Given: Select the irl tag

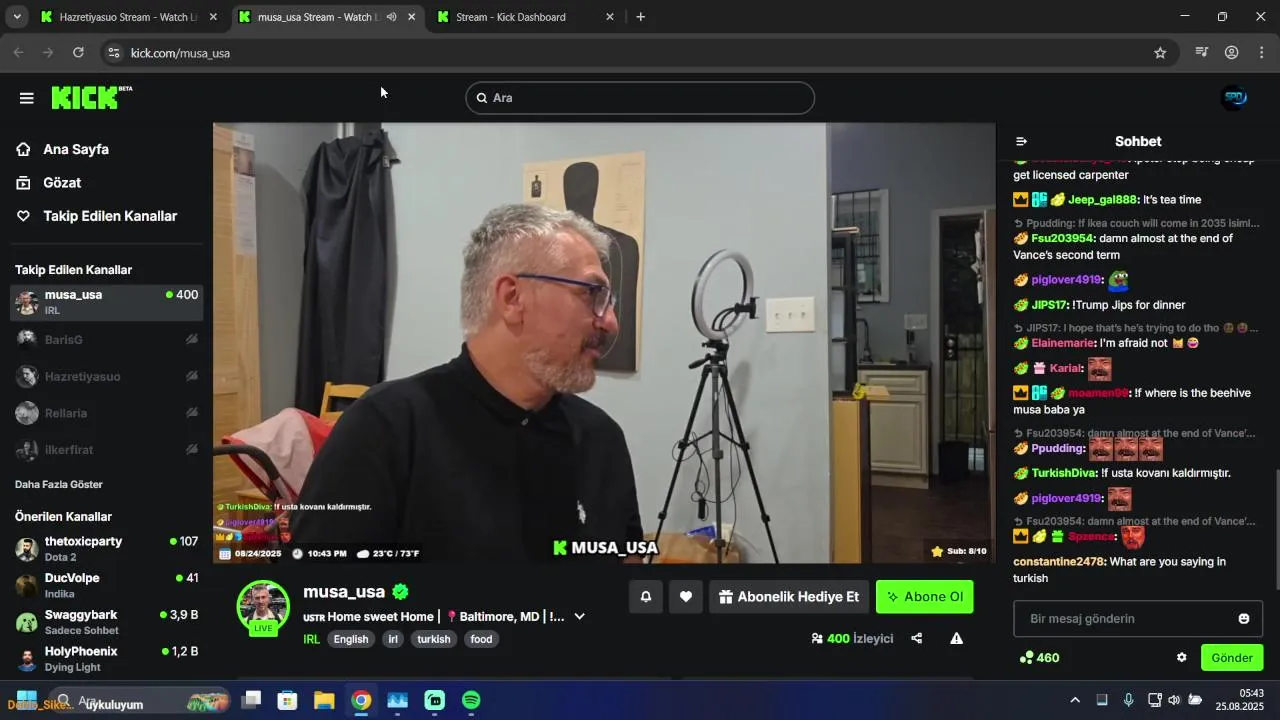Looking at the screenshot, I should [x=393, y=639].
